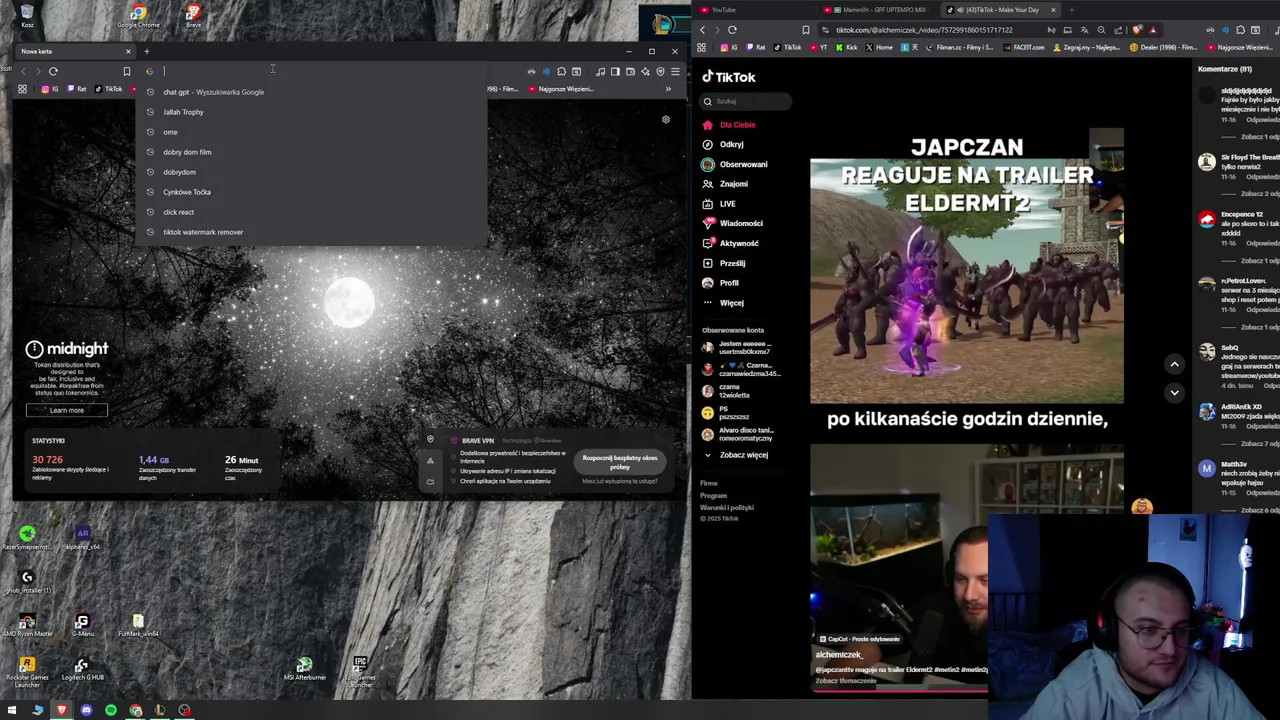Screen dimensions: 1280x720
Task: Open Spotify from the taskbar
Action: (x=110, y=710)
